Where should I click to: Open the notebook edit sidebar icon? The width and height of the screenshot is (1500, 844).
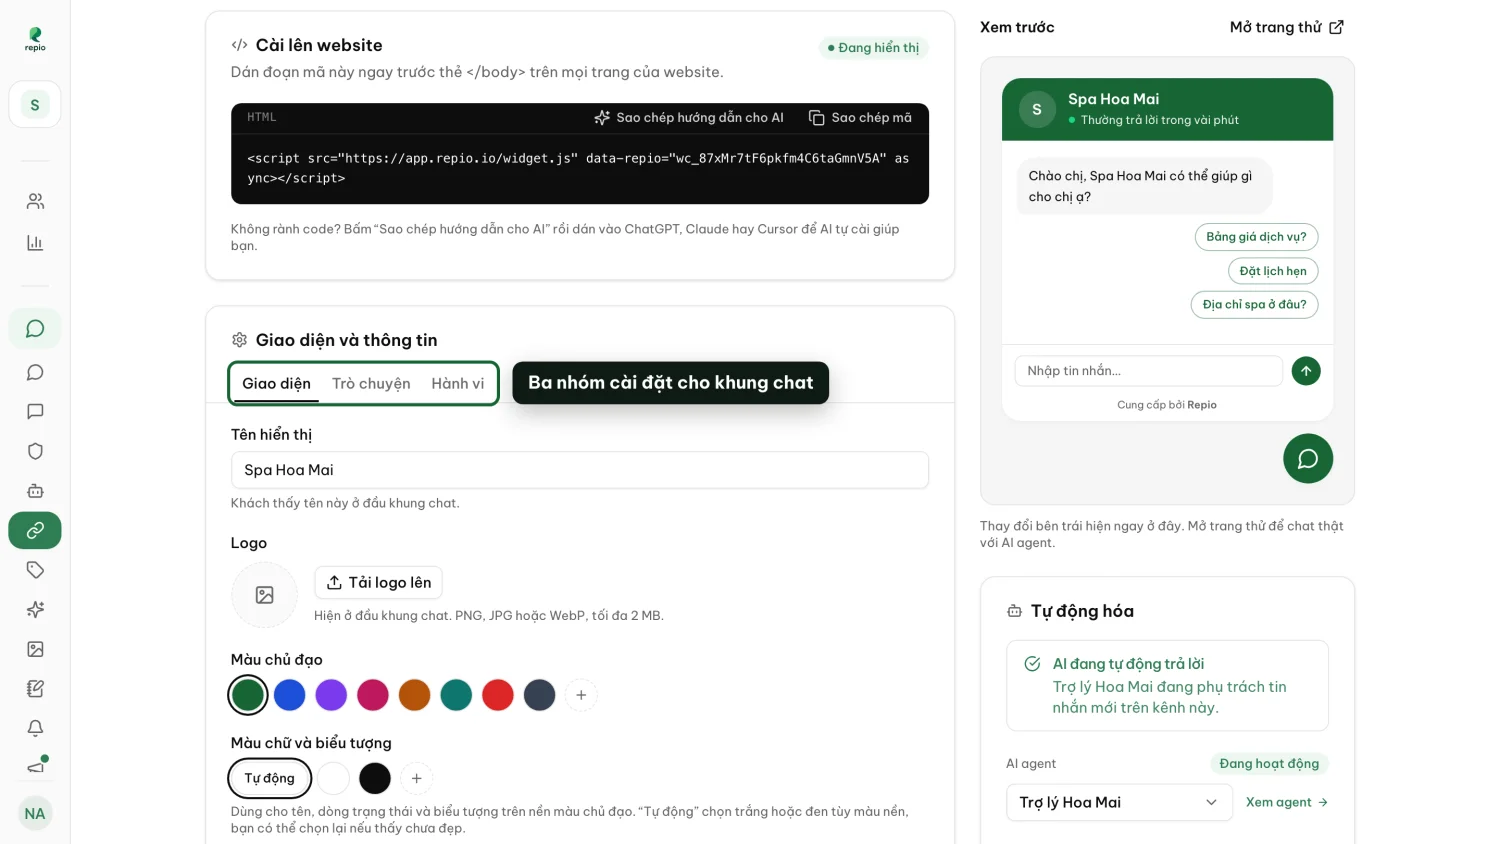(35, 688)
